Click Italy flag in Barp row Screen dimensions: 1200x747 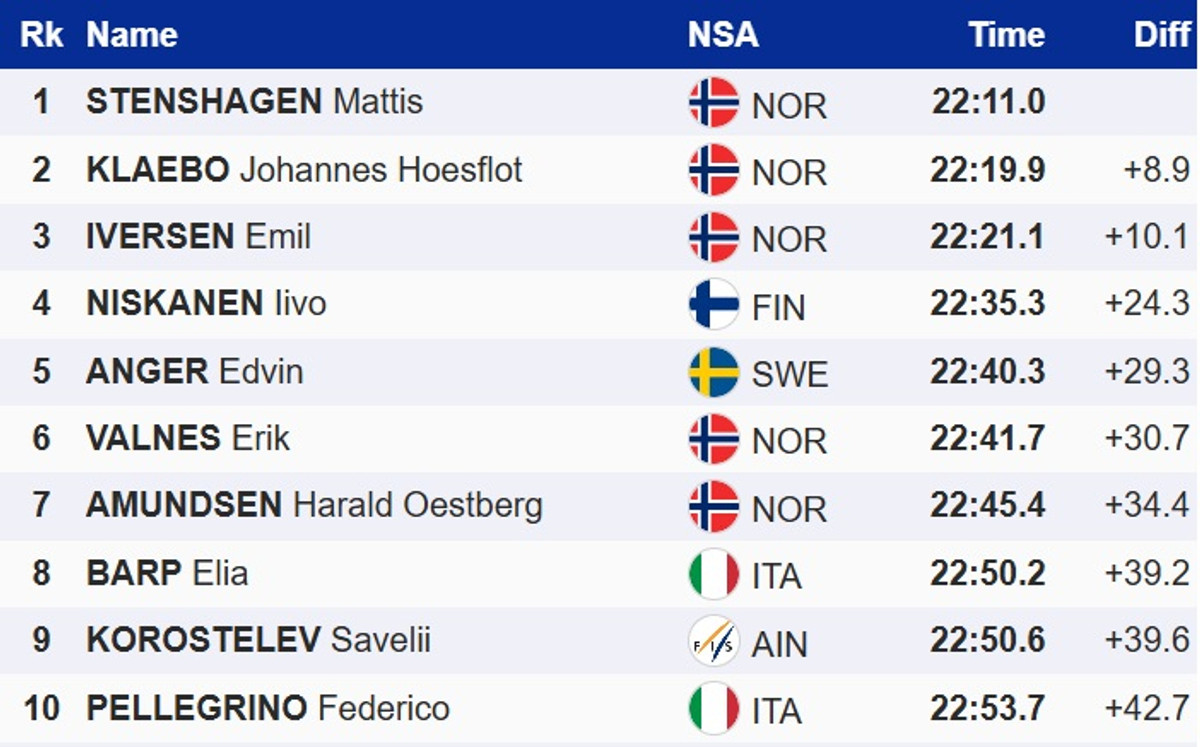point(714,574)
